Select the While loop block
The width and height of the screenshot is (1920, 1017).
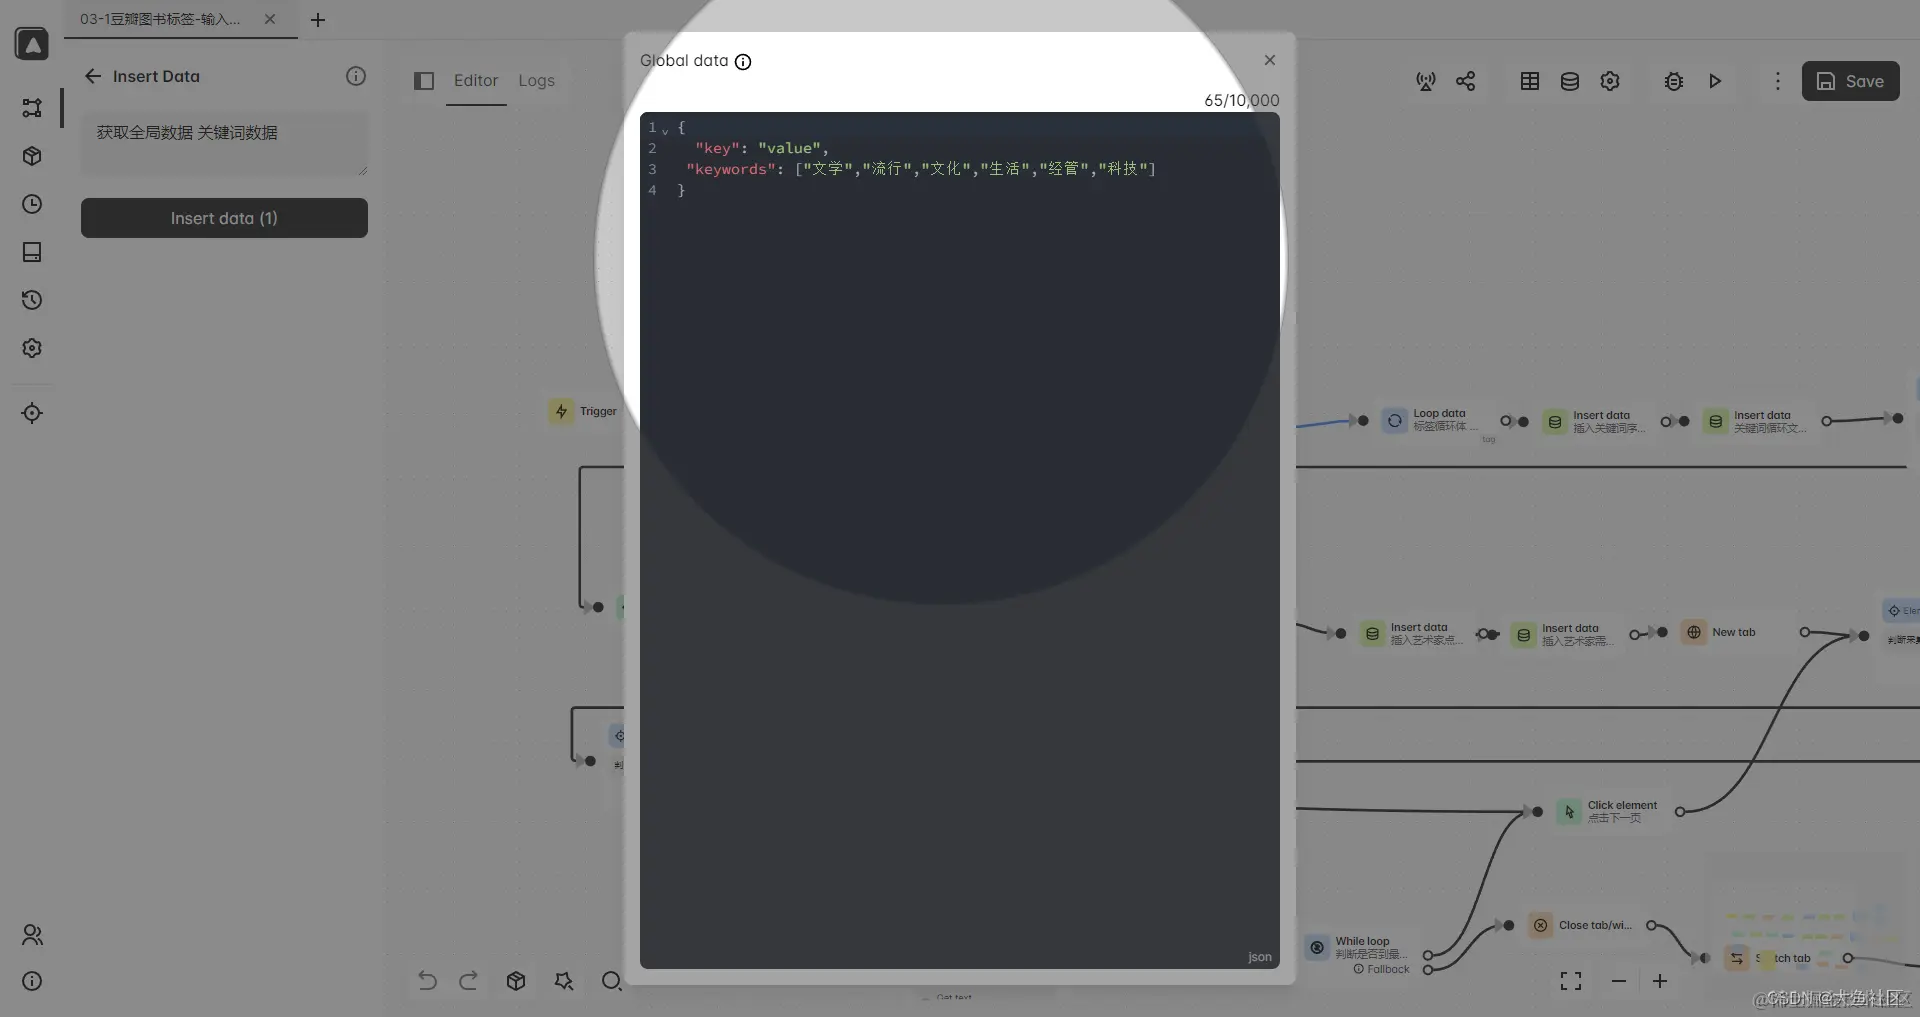pyautogui.click(x=1360, y=947)
